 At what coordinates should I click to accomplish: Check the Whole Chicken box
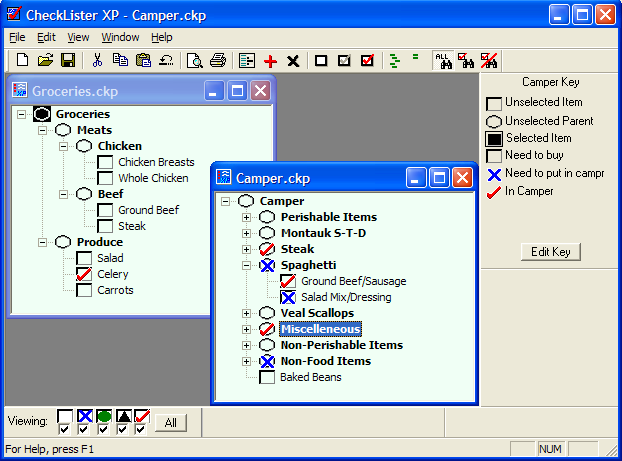105,178
